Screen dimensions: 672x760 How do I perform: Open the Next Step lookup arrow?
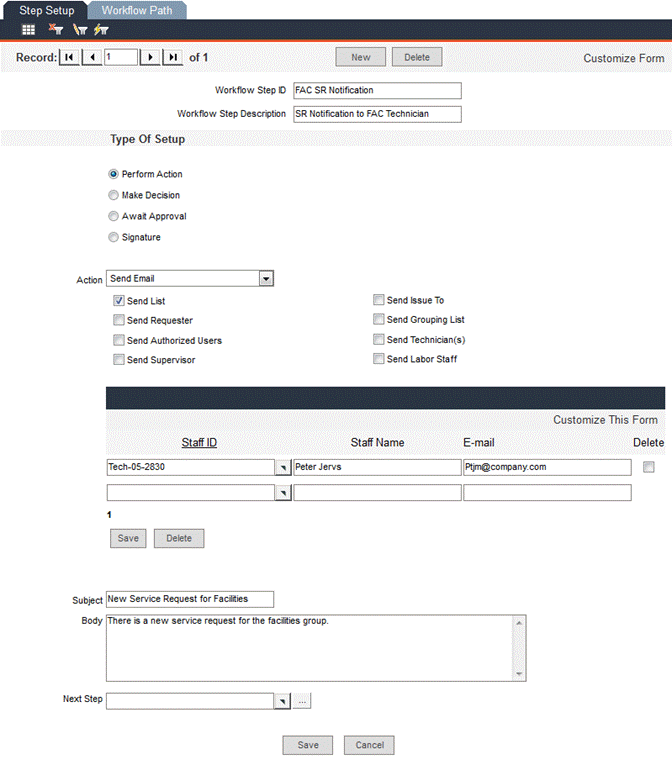283,701
